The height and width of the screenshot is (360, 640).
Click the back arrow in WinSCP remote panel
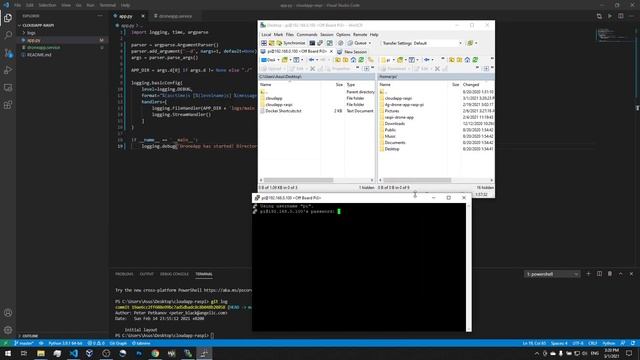tap(427, 60)
